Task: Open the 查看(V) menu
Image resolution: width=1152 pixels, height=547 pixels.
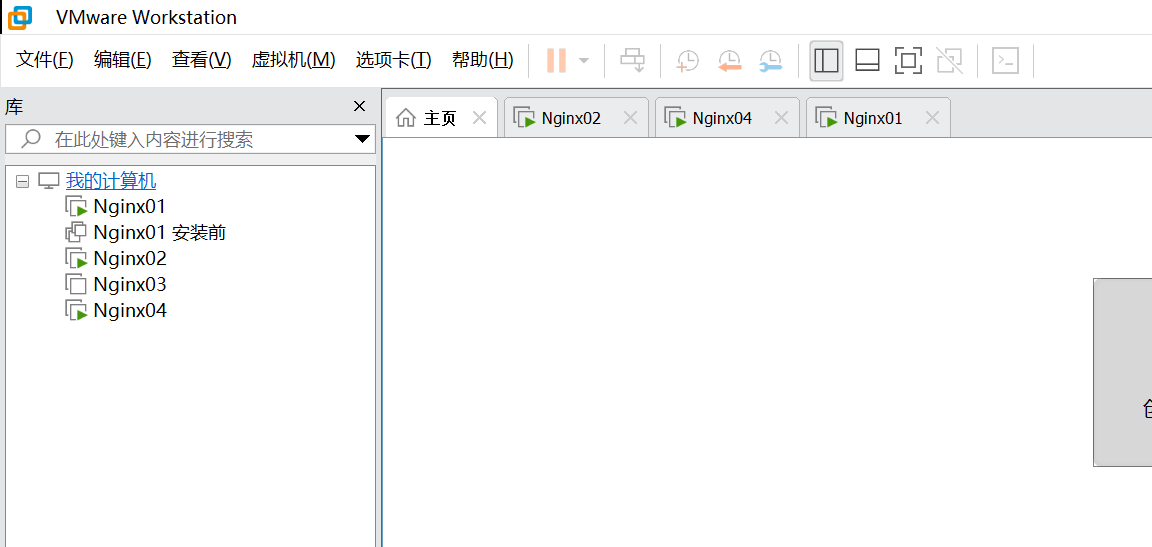Action: tap(201, 59)
